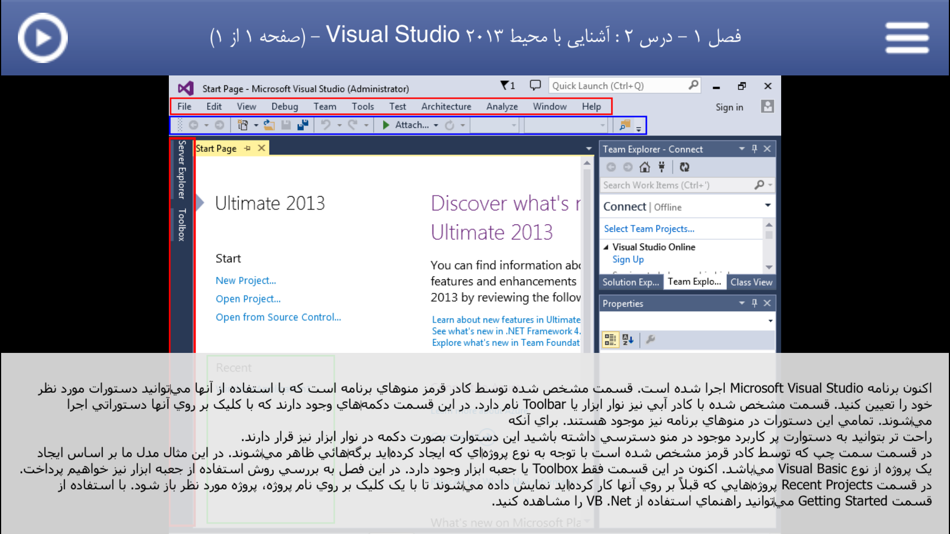Open the hamburger menu in the top-right corner
The image size is (950, 534).
(x=907, y=38)
